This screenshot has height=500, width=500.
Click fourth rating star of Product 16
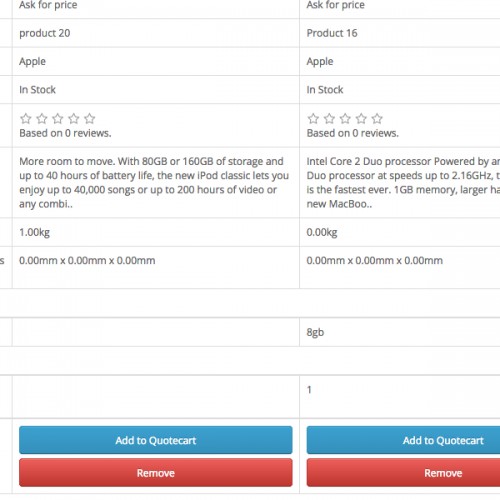click(361, 119)
